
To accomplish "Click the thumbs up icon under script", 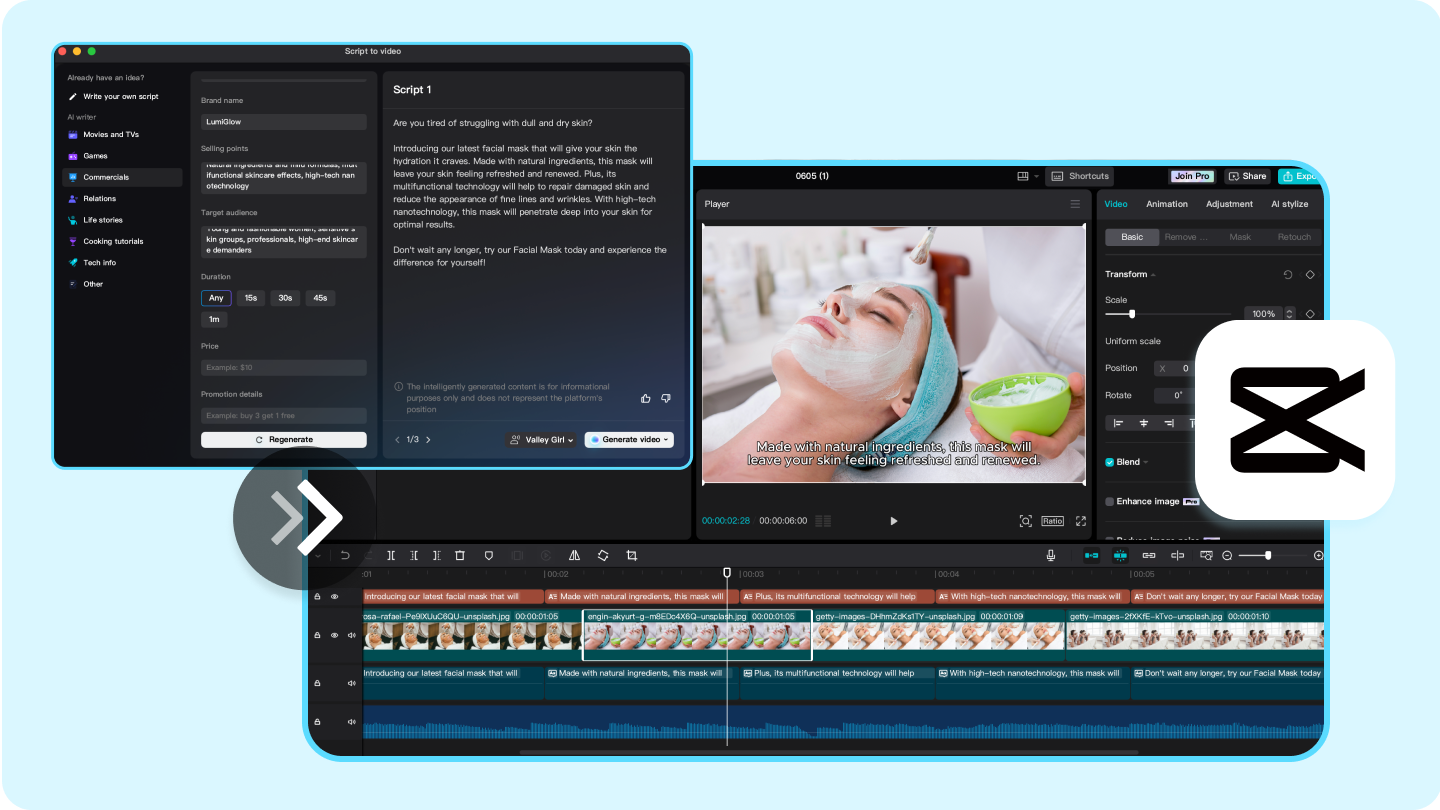I will tap(646, 398).
